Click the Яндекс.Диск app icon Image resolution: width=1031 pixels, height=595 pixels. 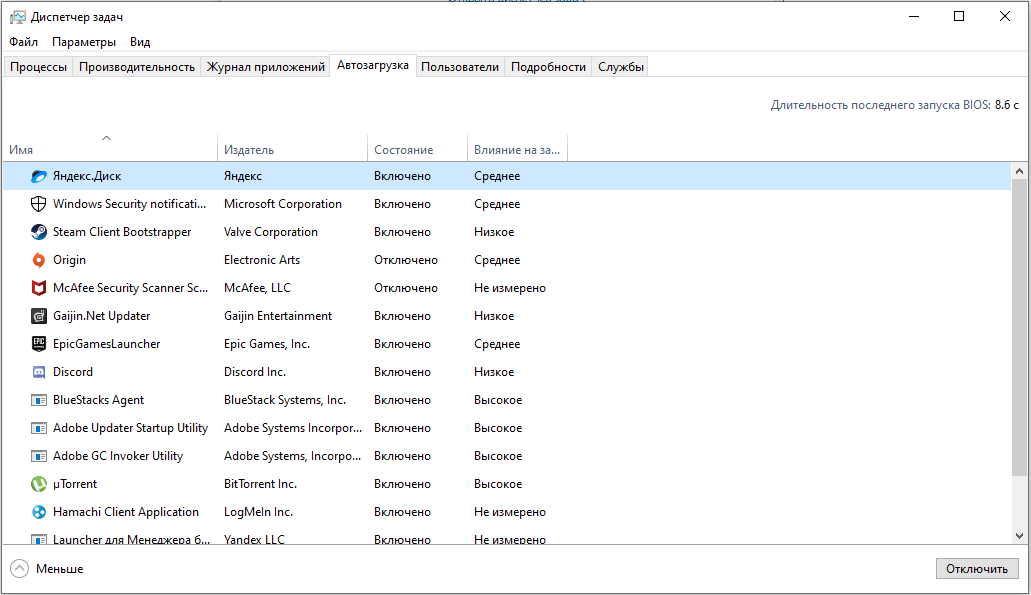coord(39,176)
